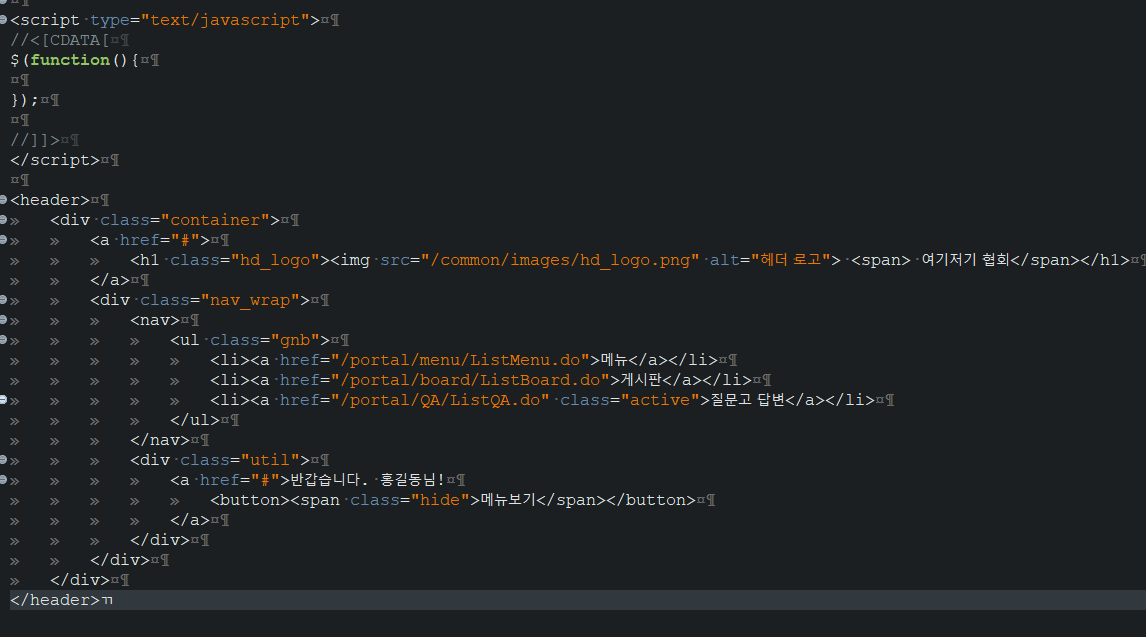Click the "/common/images/hd_logo.png" src path
The width and height of the screenshot is (1146, 637).
pos(561,260)
